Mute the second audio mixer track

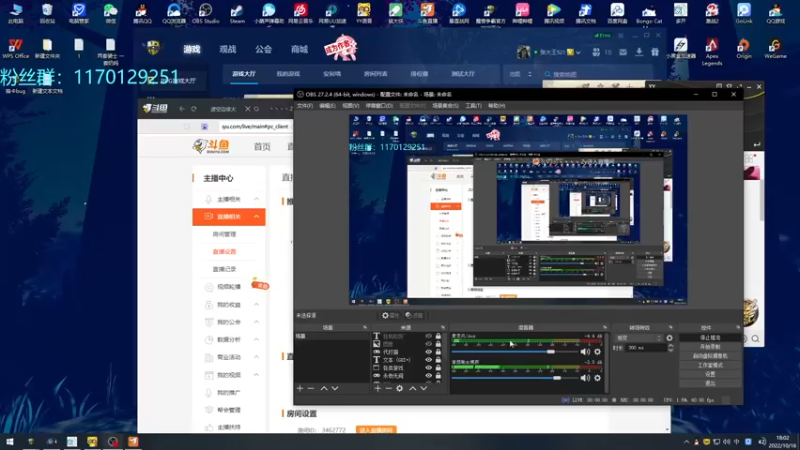pyautogui.click(x=585, y=378)
